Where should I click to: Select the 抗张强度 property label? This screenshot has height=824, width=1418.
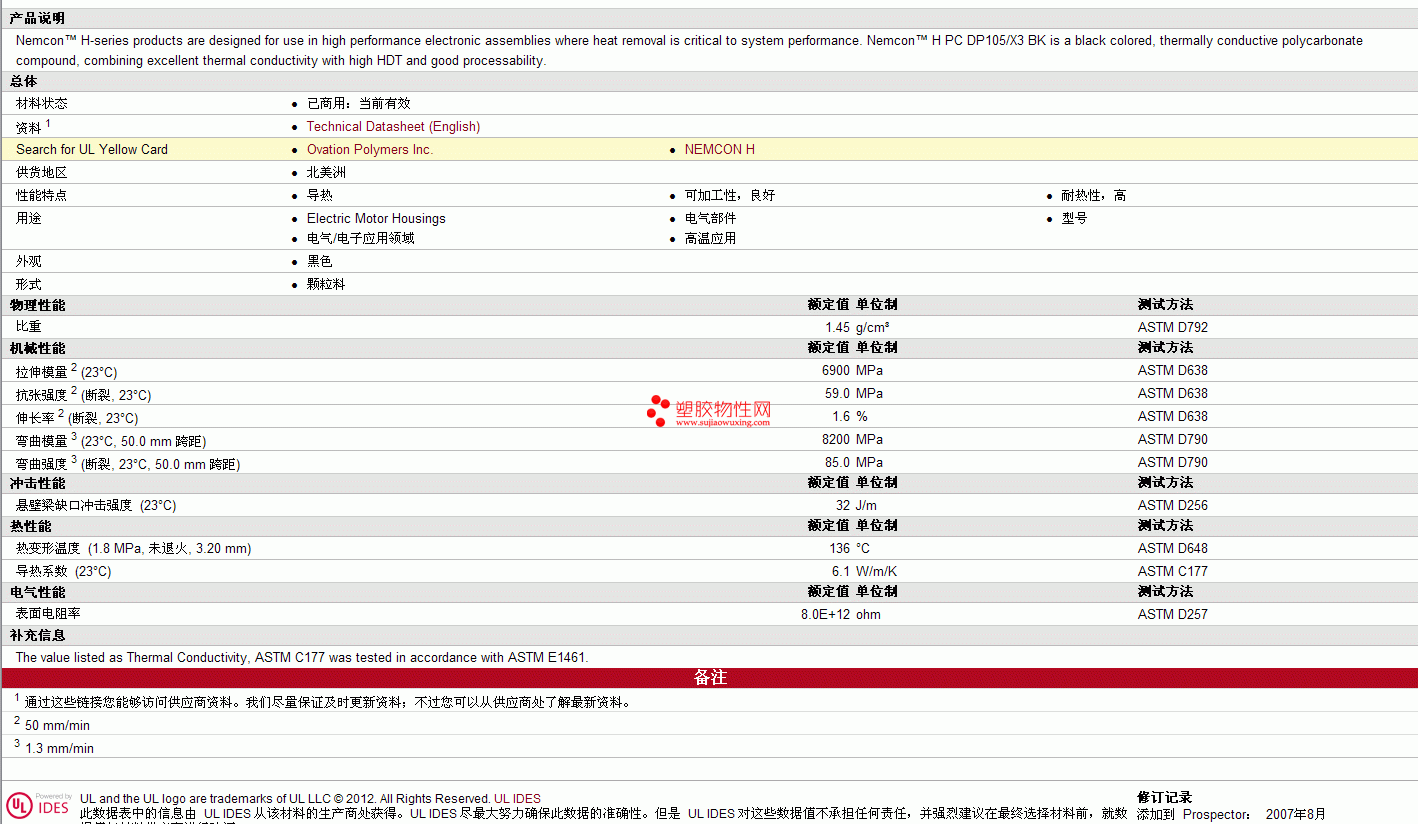tap(84, 394)
